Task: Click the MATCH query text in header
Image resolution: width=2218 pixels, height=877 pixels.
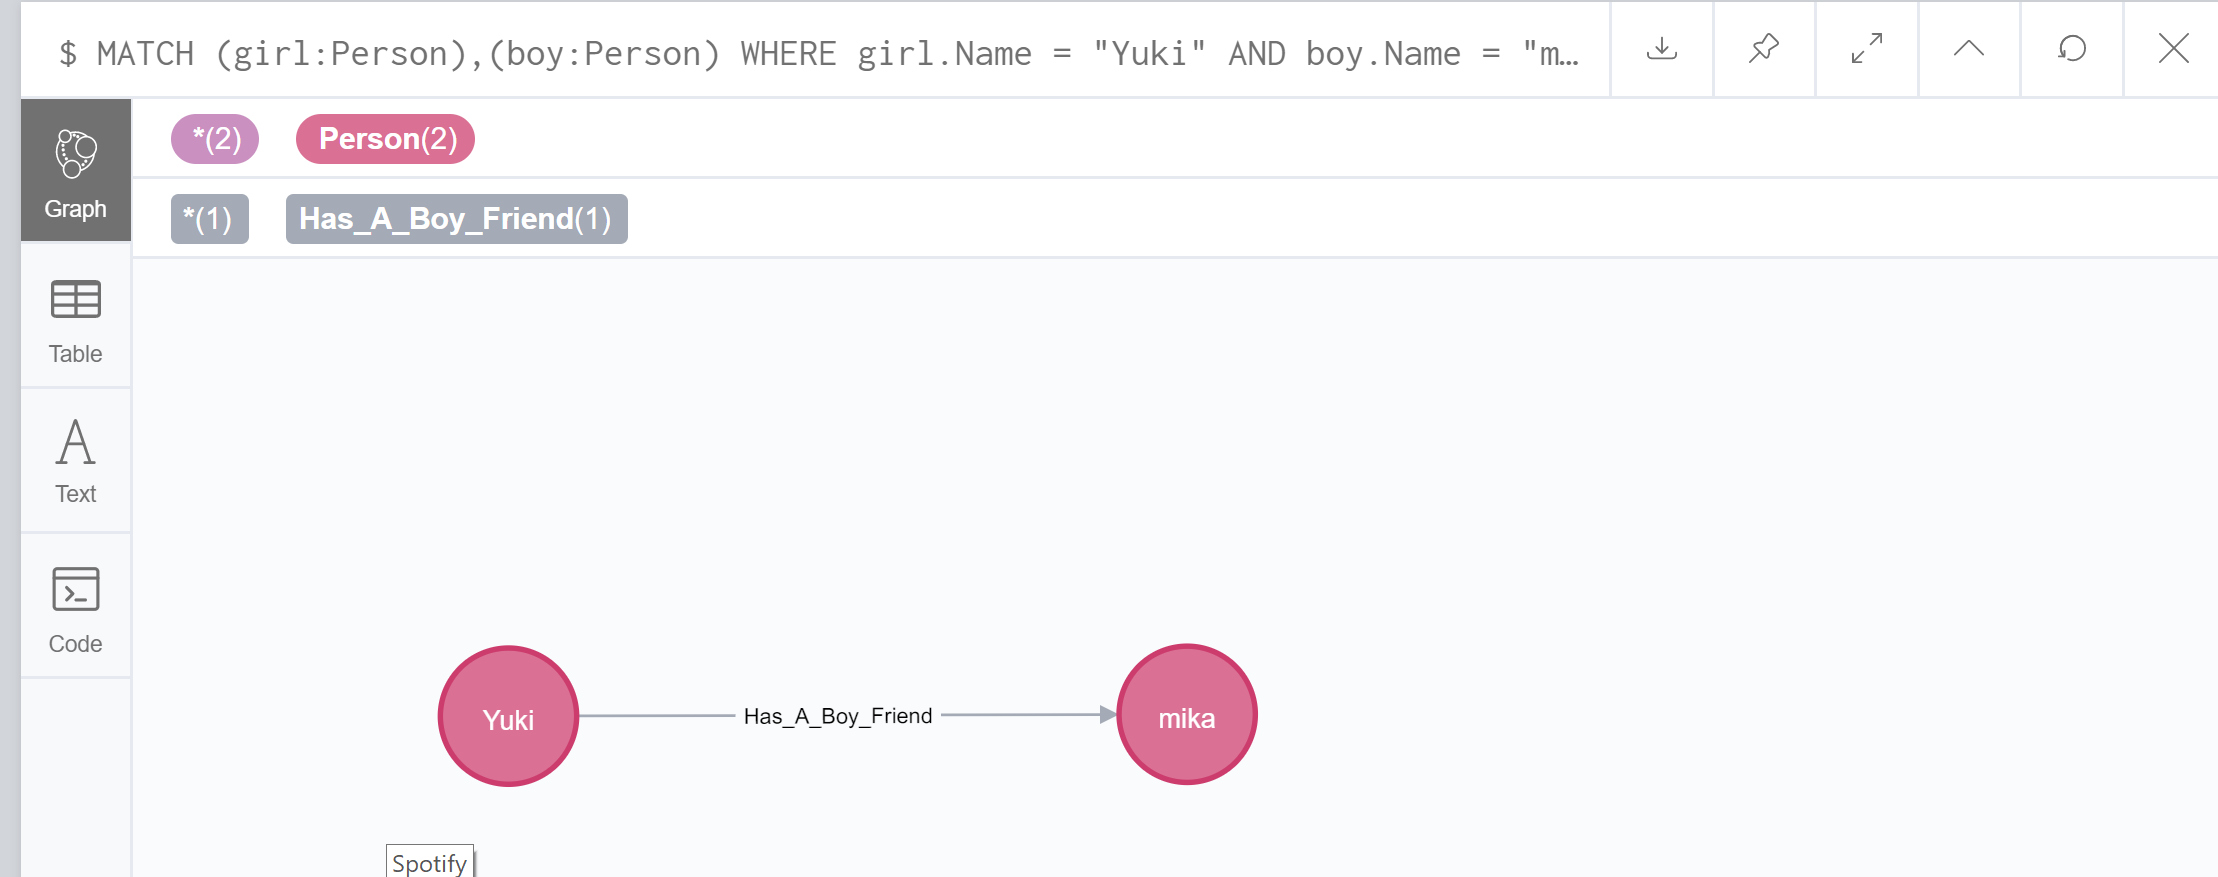Action: click(820, 53)
